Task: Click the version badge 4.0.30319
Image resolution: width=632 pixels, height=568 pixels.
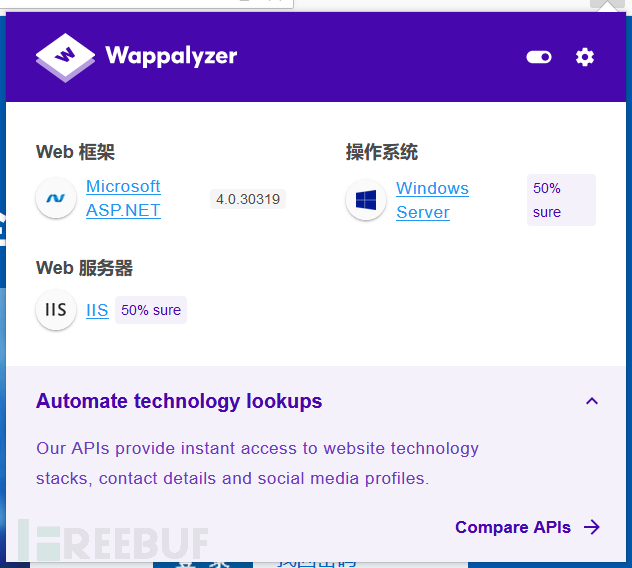Action: (248, 199)
